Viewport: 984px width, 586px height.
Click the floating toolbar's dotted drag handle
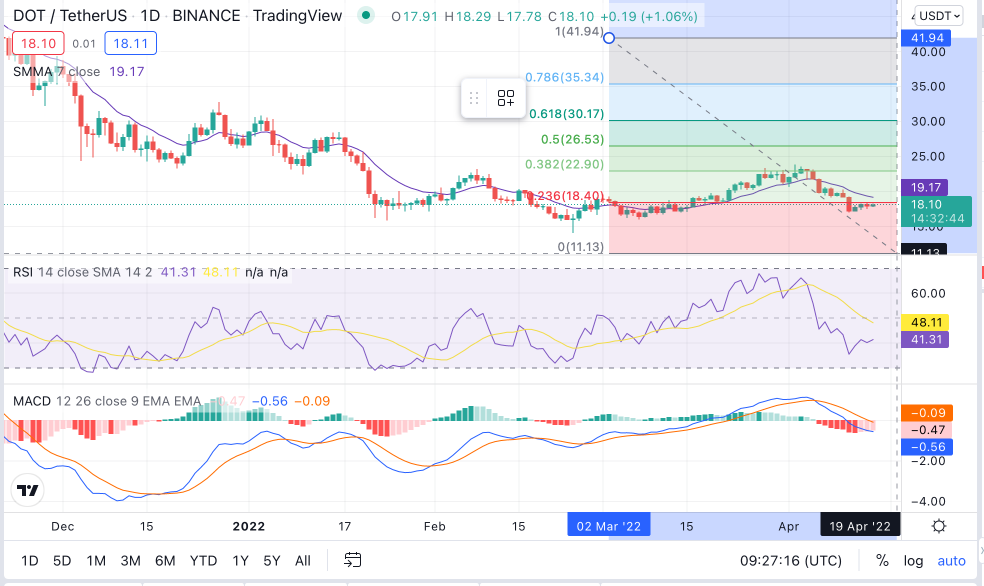[x=474, y=98]
